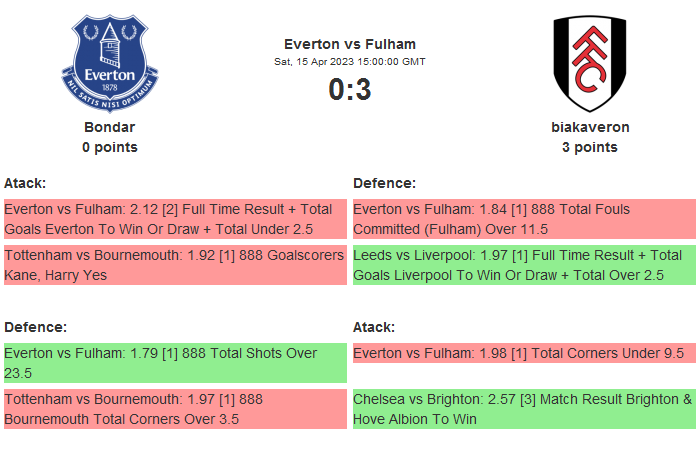Screen dimensions: 700x460
Task: Click biakaveron's 3 points label
Action: (590, 147)
